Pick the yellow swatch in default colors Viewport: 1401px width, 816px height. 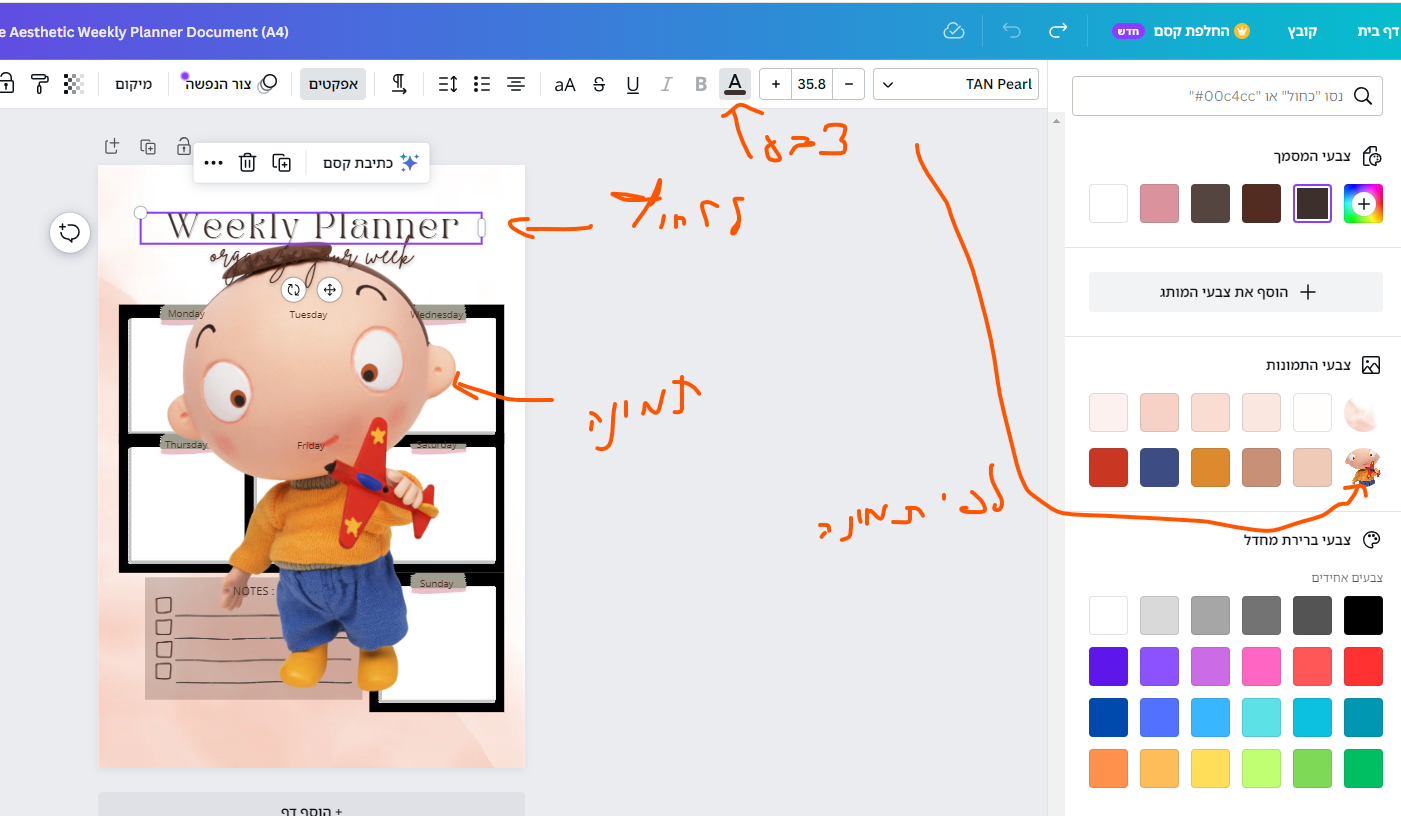tap(1210, 769)
